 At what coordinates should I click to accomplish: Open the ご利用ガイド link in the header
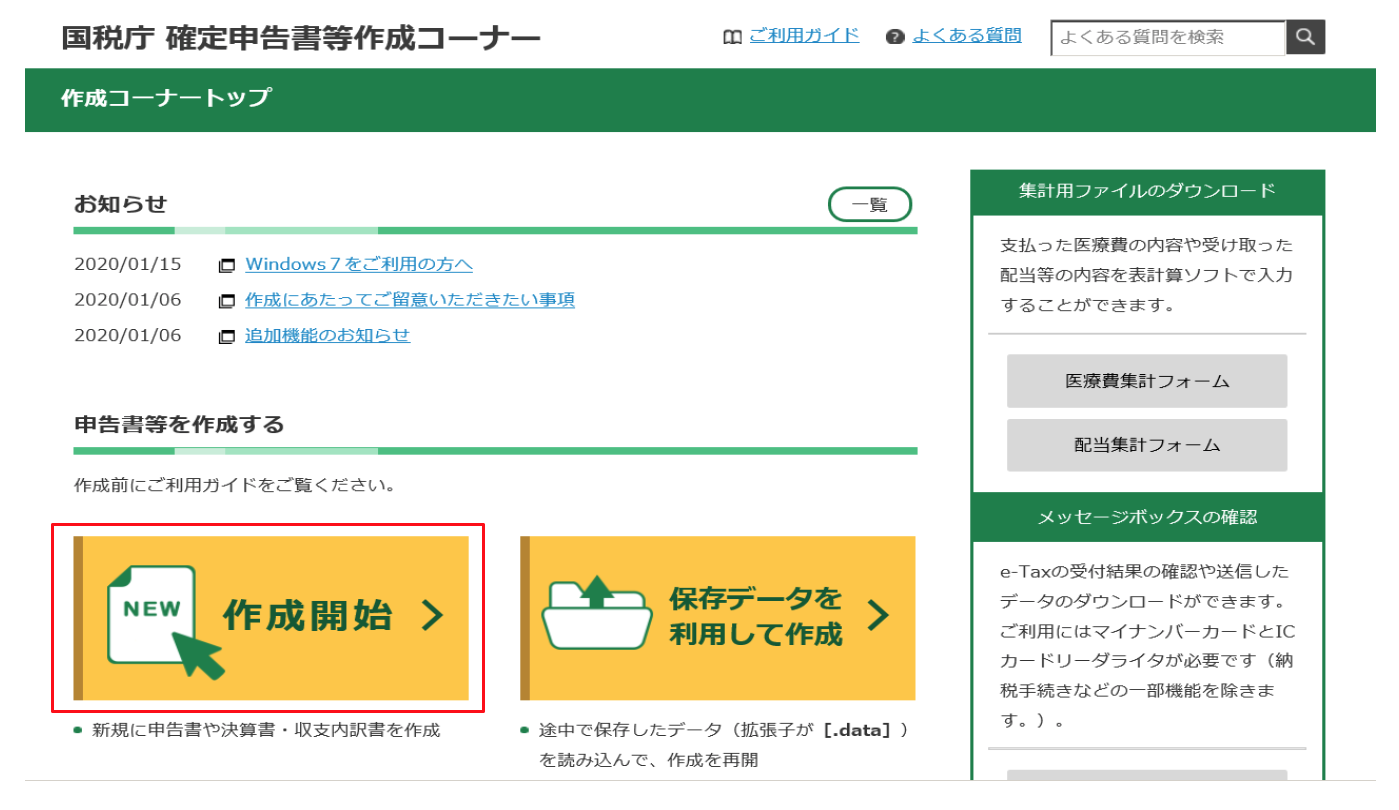point(803,35)
